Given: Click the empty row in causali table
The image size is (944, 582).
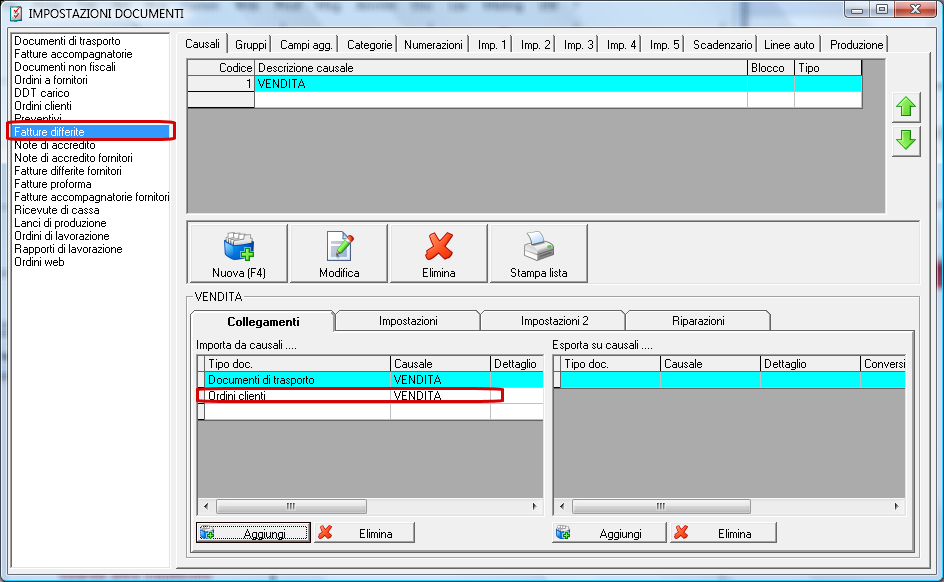Looking at the screenshot, I should pos(525,99).
